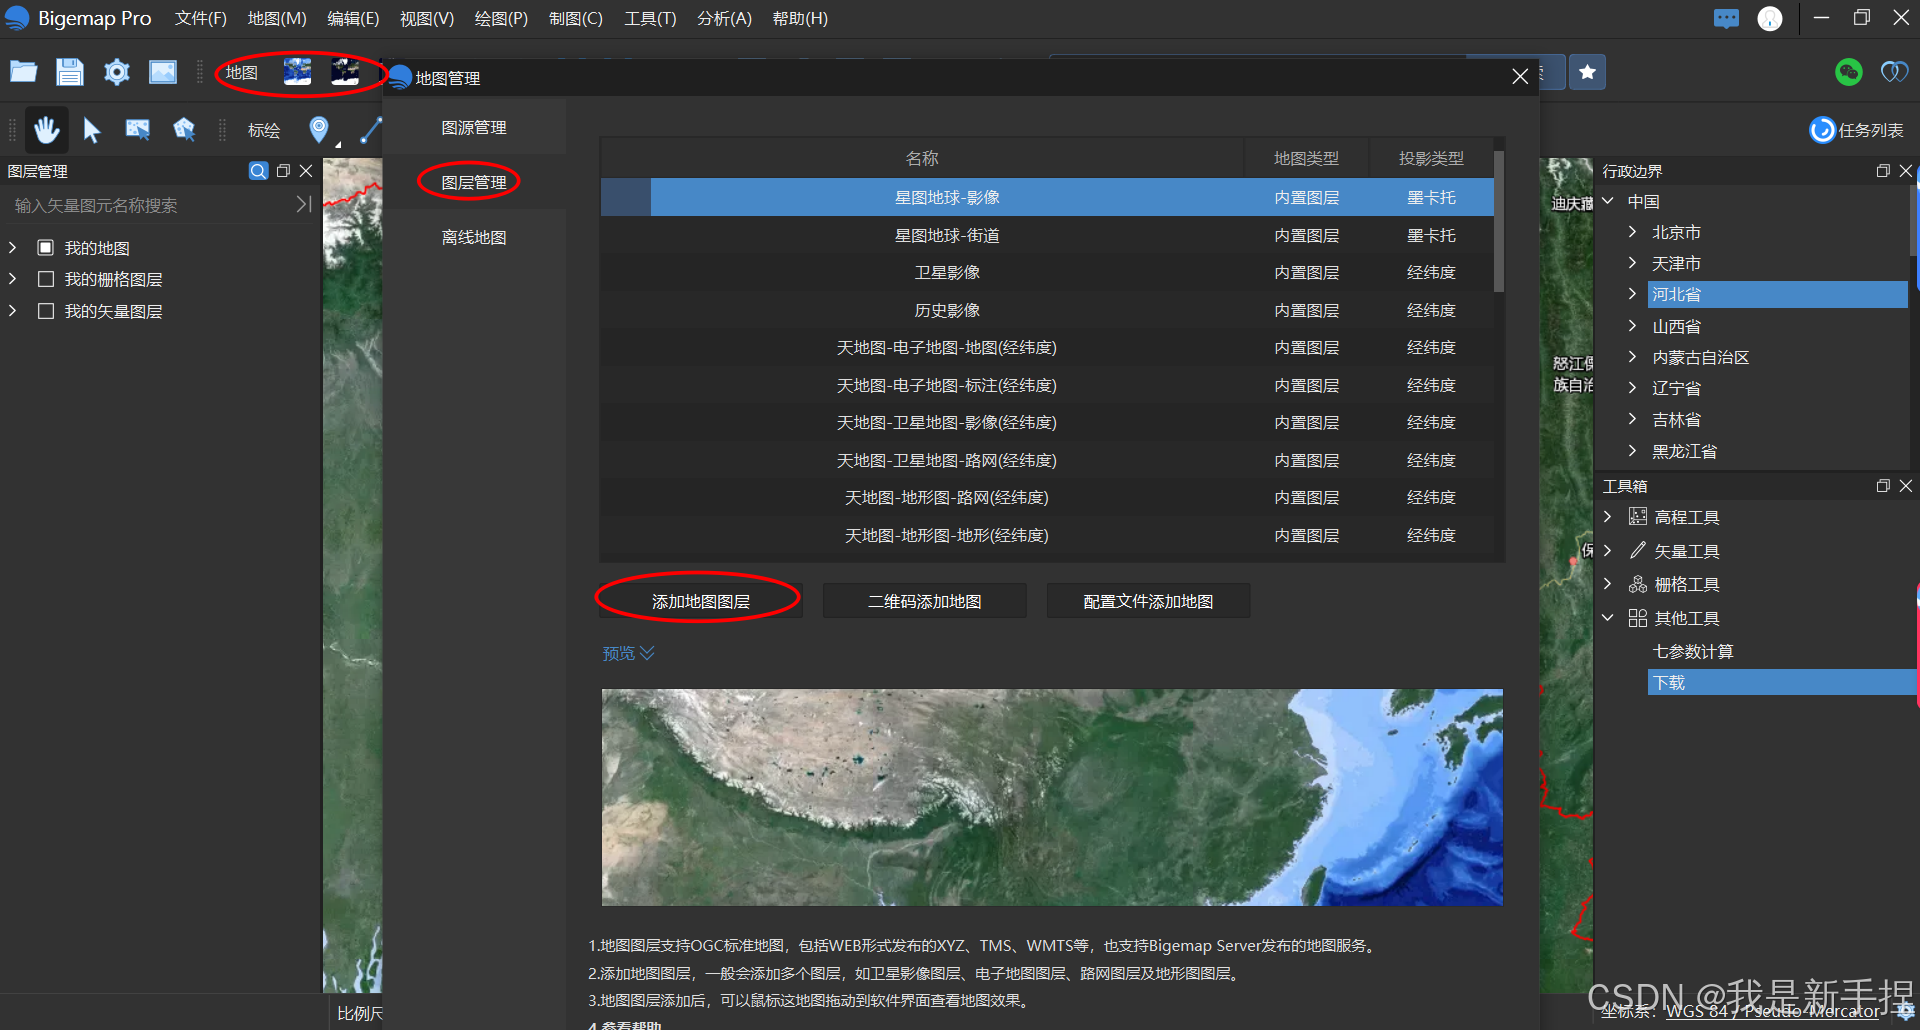Expand the 我的矢量图层 tree node
This screenshot has height=1030, width=1920.
pos(12,311)
